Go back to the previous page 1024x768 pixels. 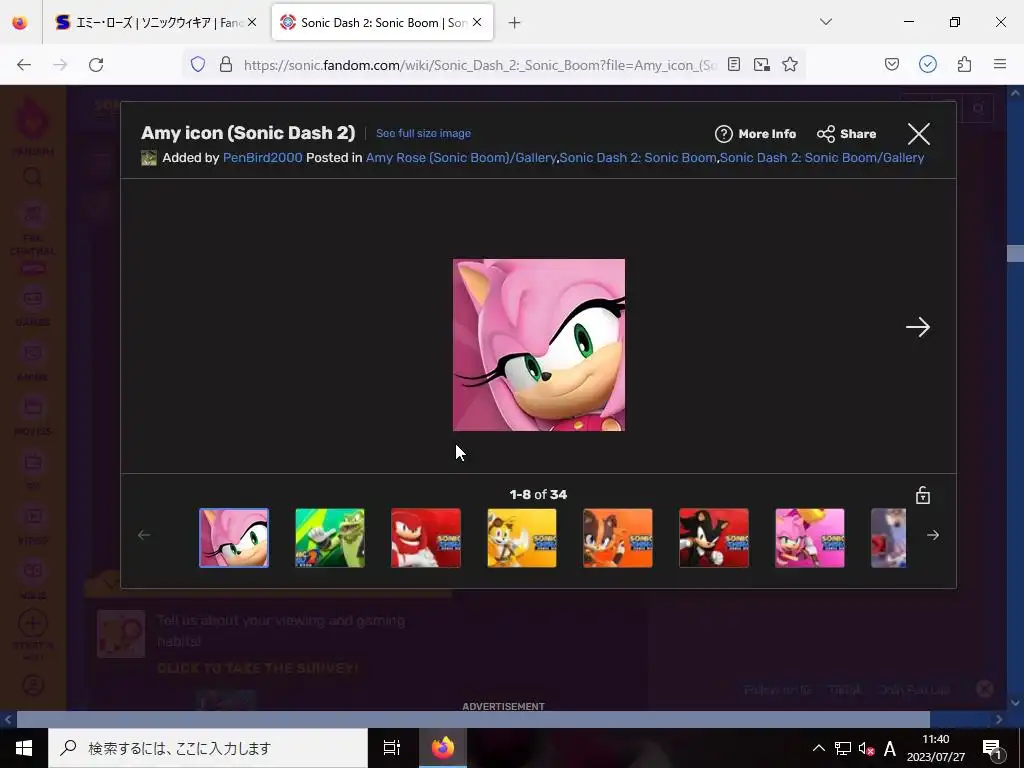pos(24,64)
